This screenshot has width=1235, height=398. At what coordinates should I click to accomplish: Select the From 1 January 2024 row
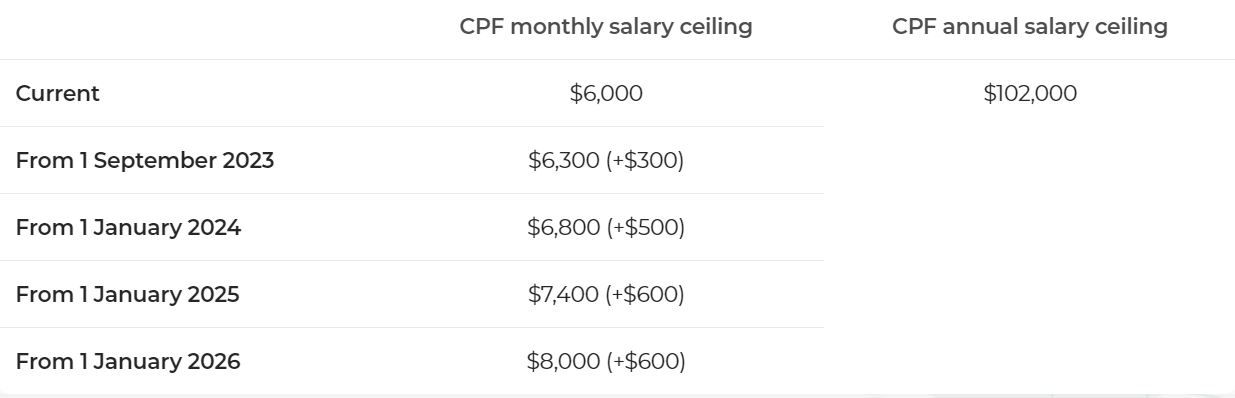point(412,227)
